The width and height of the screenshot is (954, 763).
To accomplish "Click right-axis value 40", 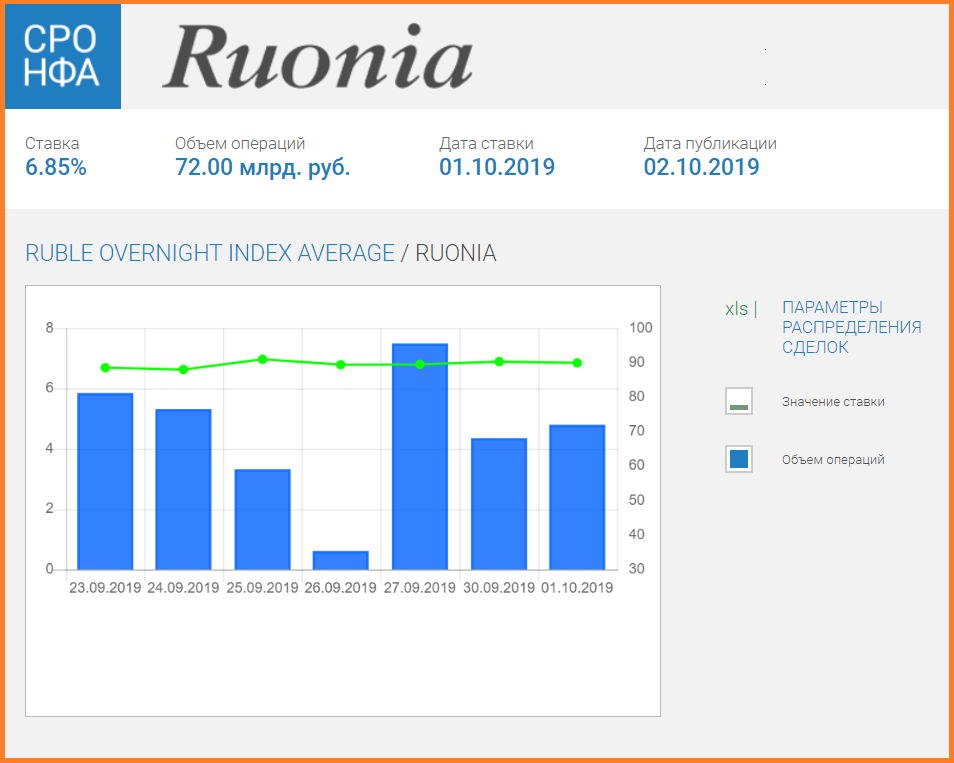I will [x=636, y=534].
